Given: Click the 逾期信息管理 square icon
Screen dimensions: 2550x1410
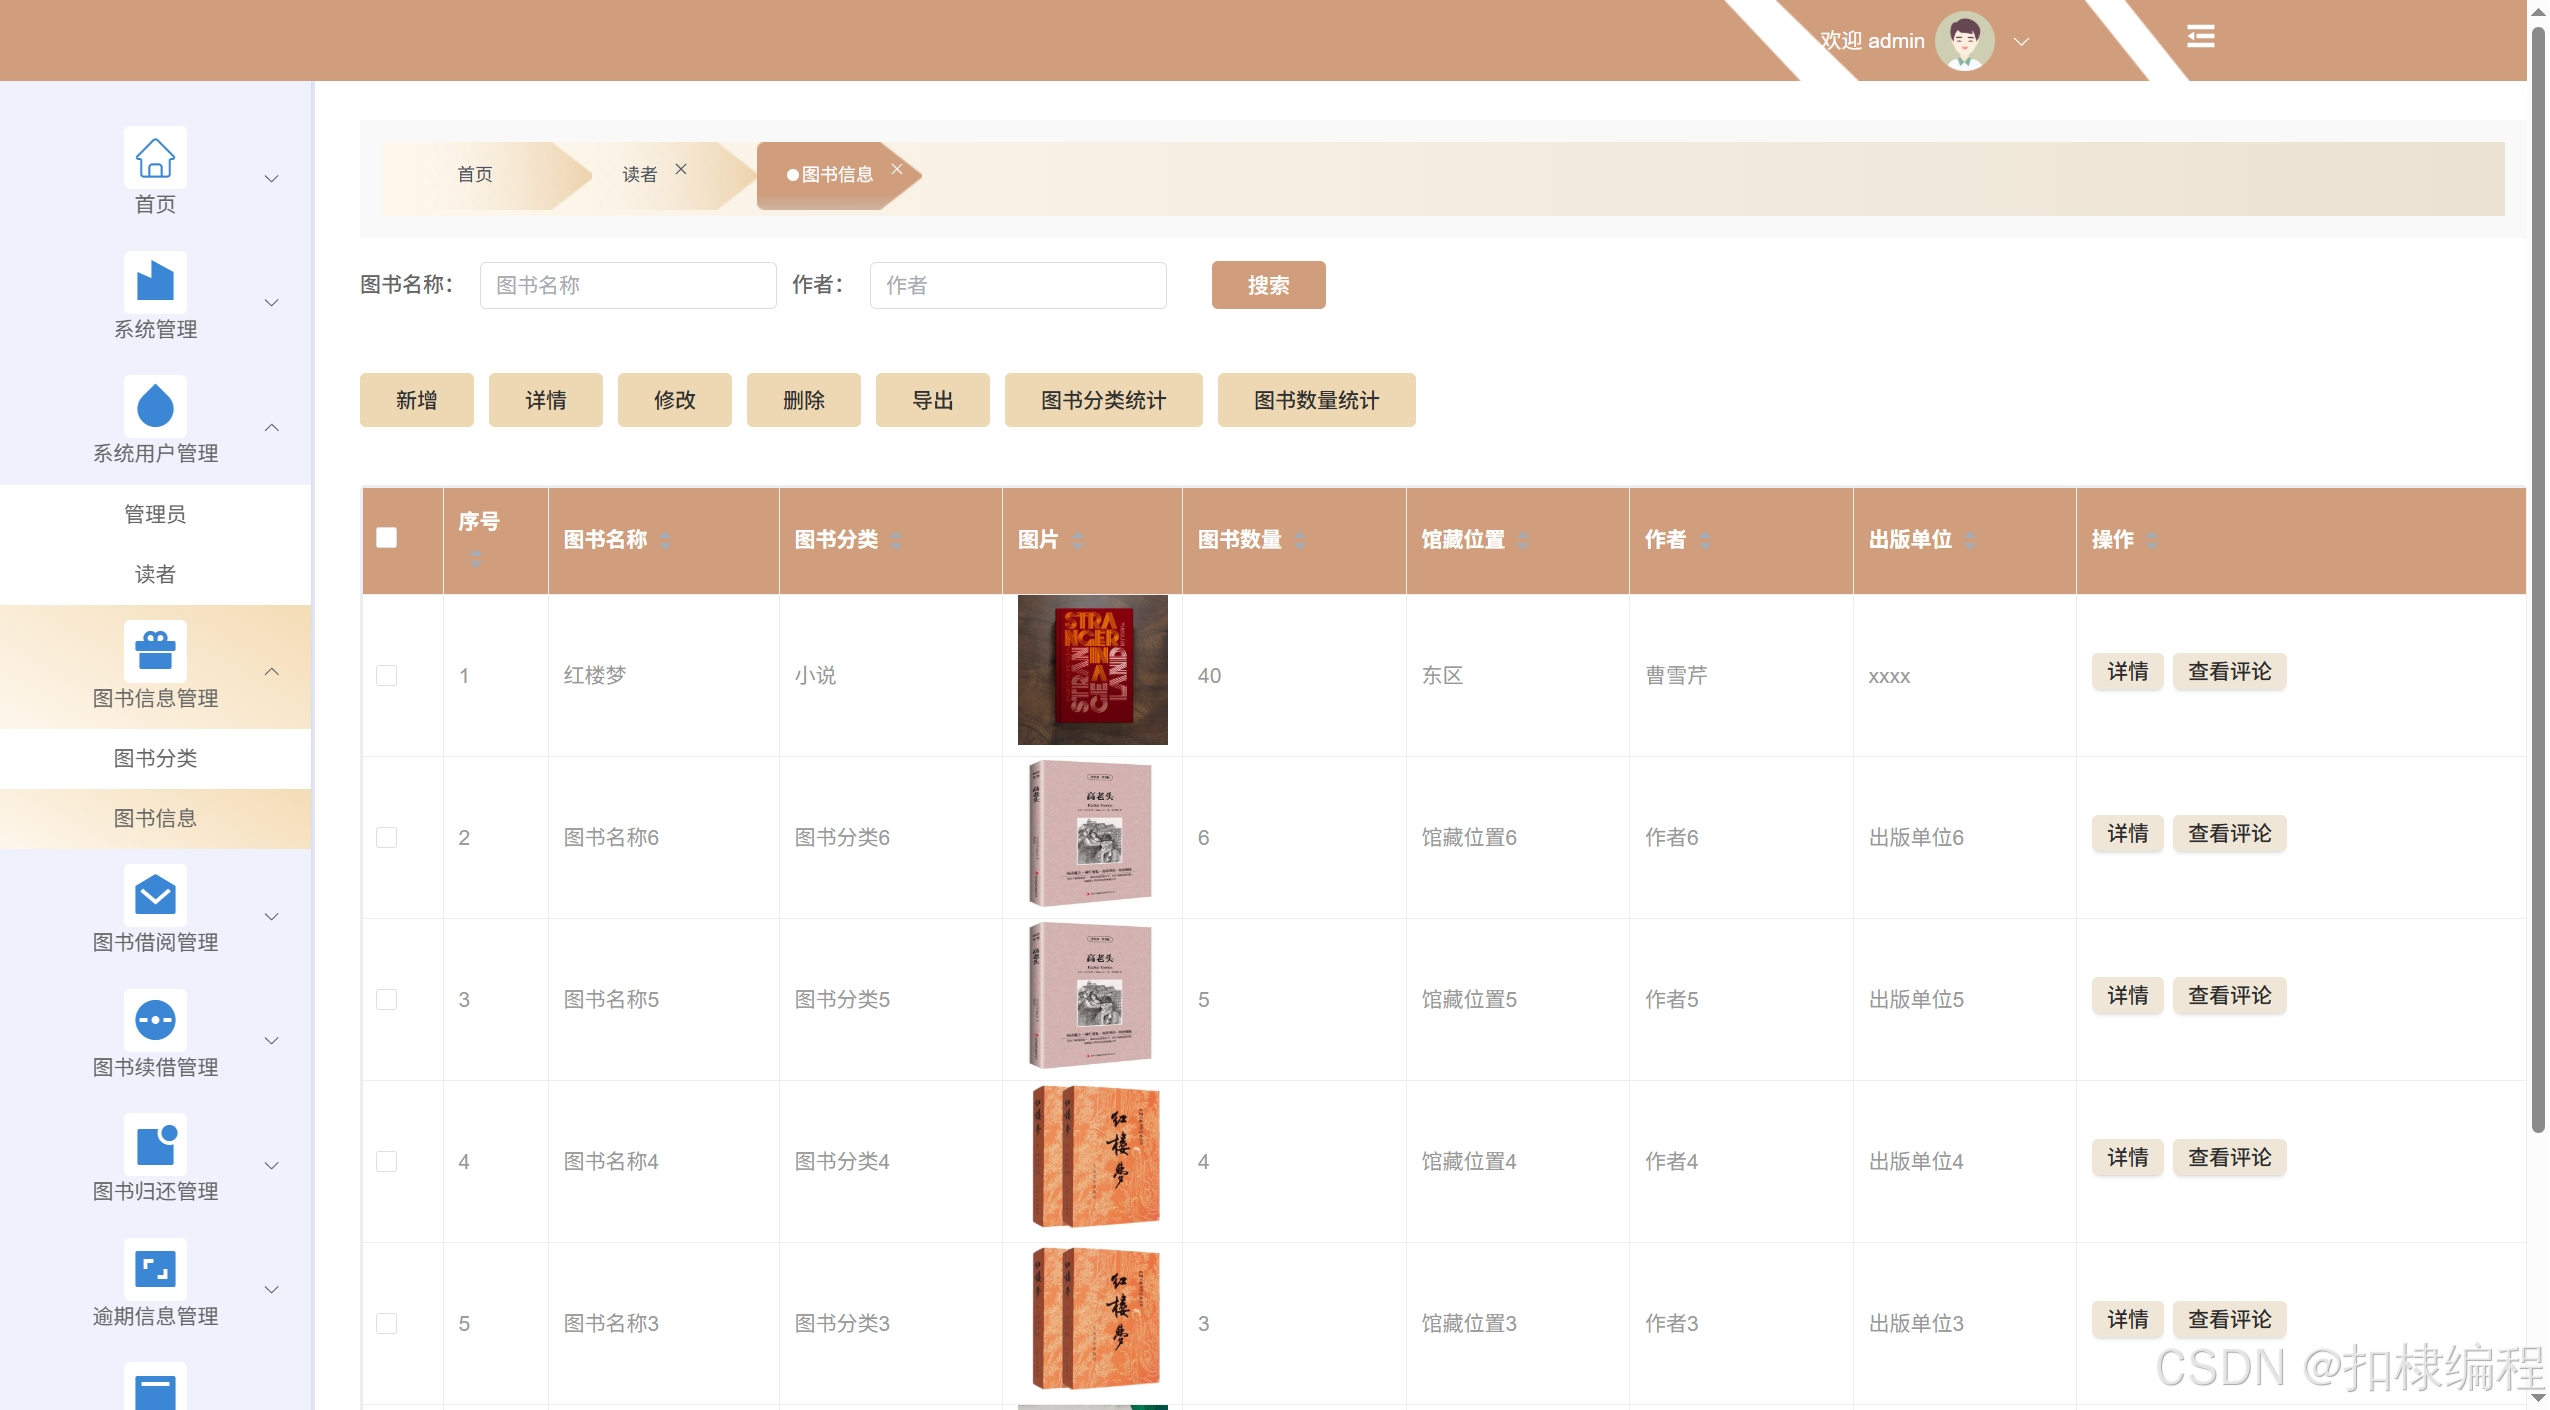Looking at the screenshot, I should point(155,1269).
